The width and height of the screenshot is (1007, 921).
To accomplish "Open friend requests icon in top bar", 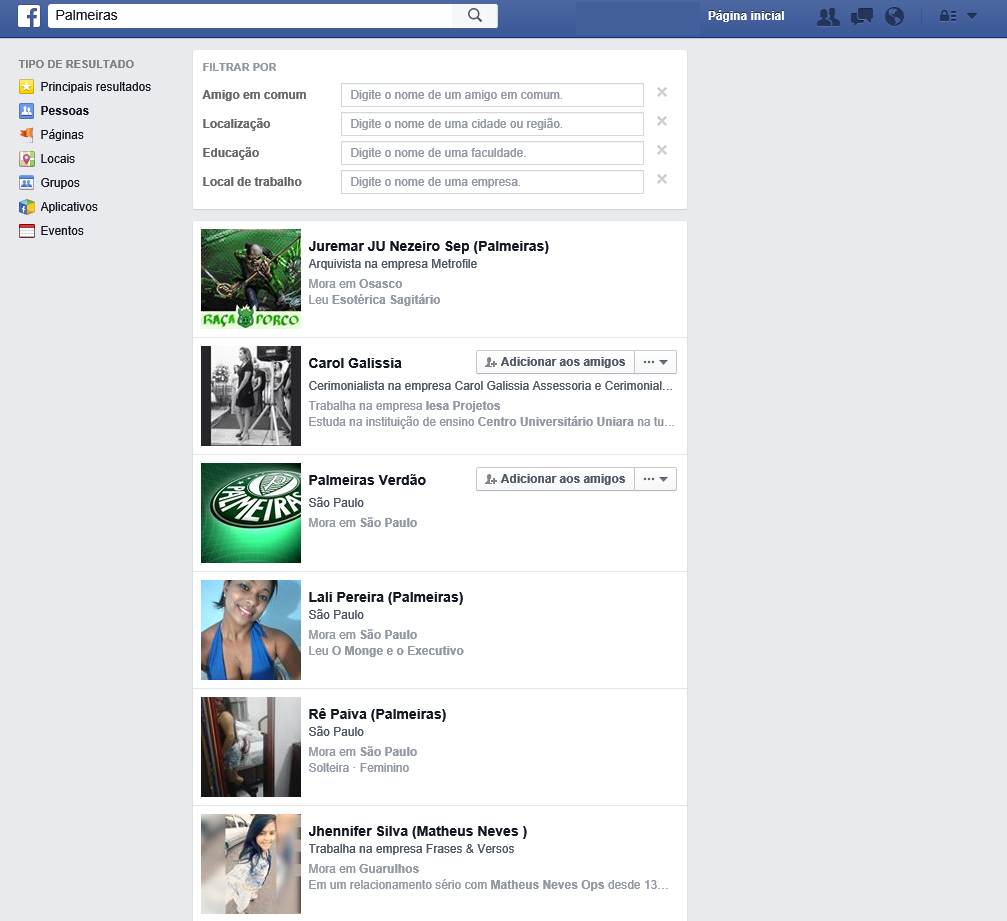I will 828,16.
